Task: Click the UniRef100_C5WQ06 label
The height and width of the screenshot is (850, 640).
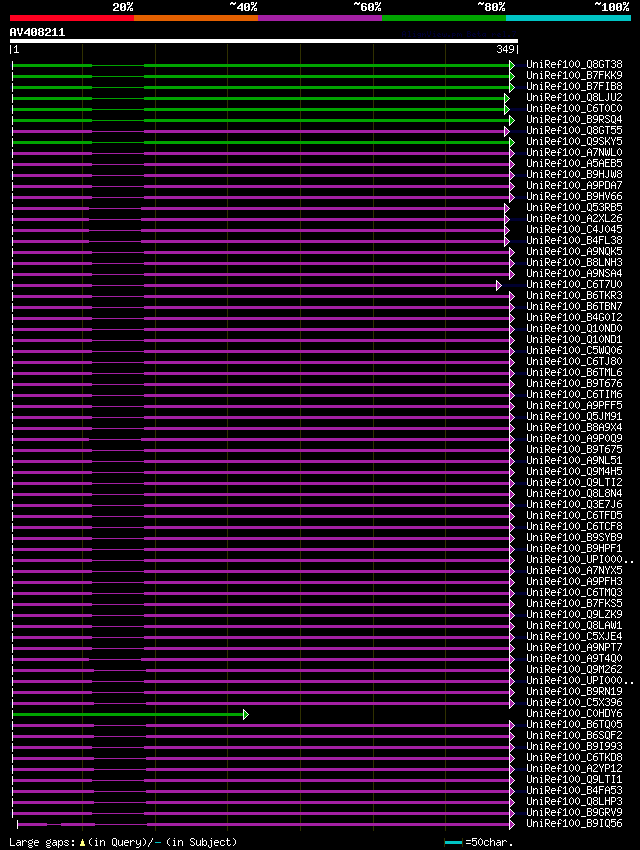Action: pos(574,350)
